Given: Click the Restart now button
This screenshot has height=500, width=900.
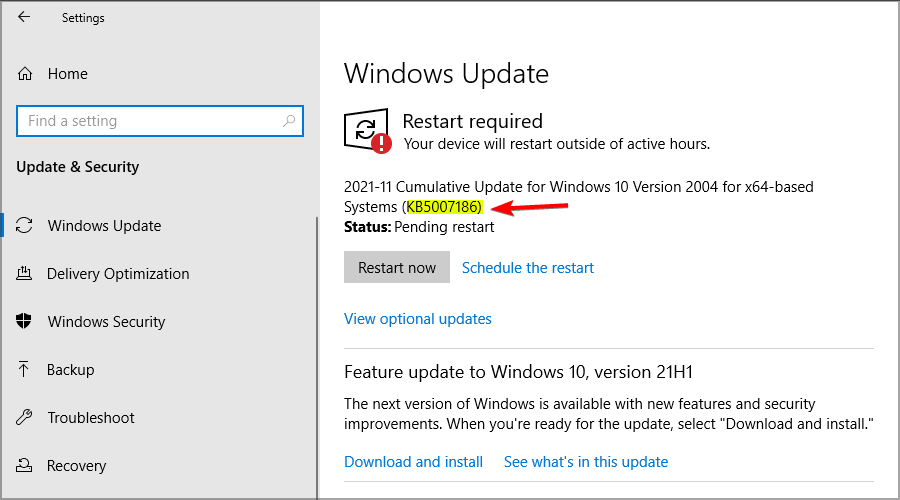Looking at the screenshot, I should [x=397, y=267].
